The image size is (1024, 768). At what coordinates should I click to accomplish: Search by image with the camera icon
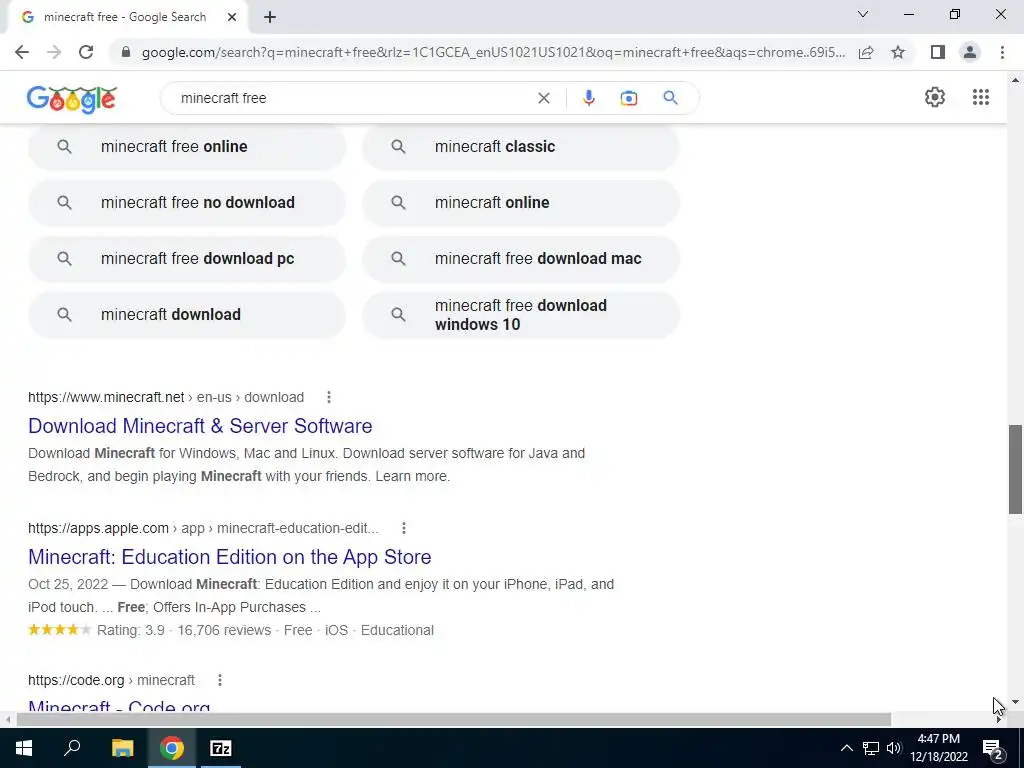pyautogui.click(x=628, y=98)
